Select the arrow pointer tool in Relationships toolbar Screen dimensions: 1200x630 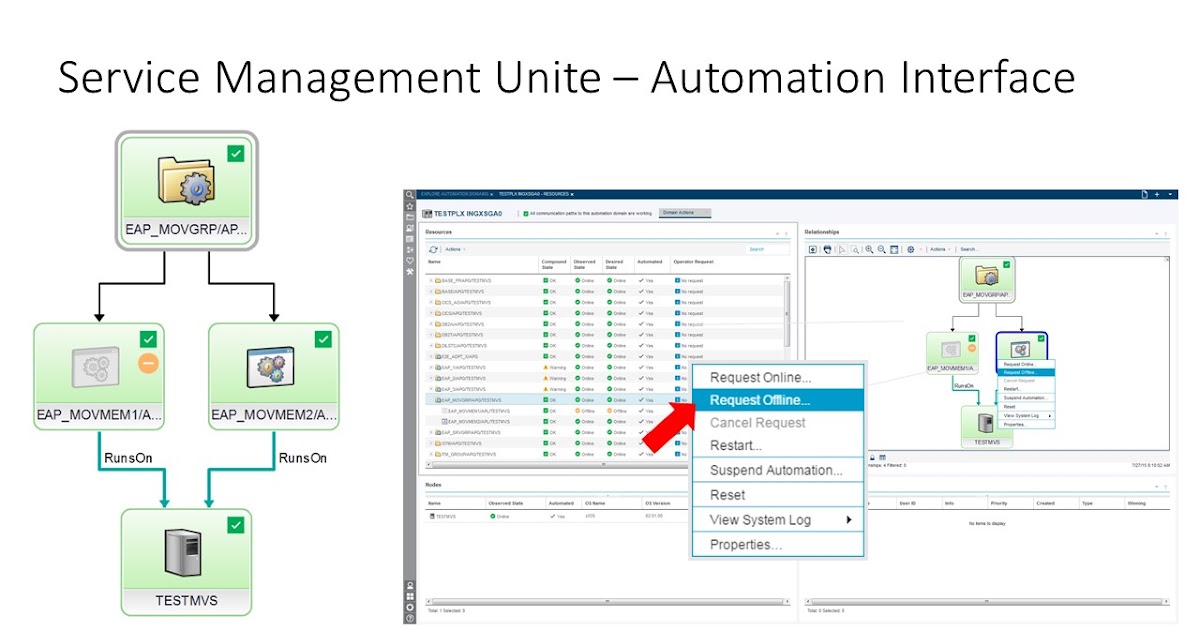click(x=842, y=249)
